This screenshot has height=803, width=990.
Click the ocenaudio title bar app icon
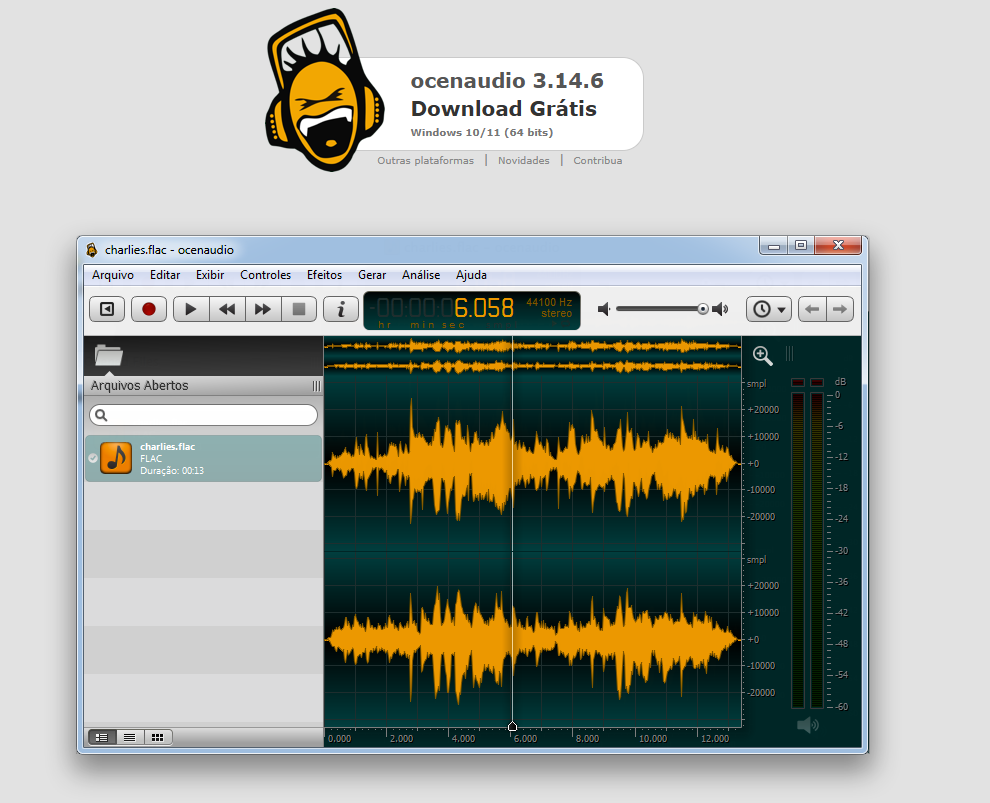pyautogui.click(x=92, y=250)
